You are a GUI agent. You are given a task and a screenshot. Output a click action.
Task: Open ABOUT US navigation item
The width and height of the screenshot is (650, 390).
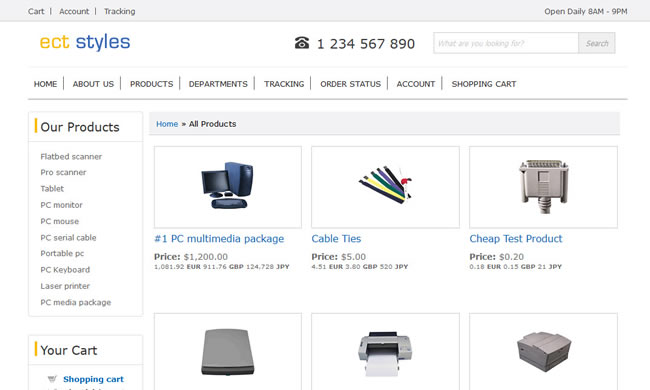(93, 84)
